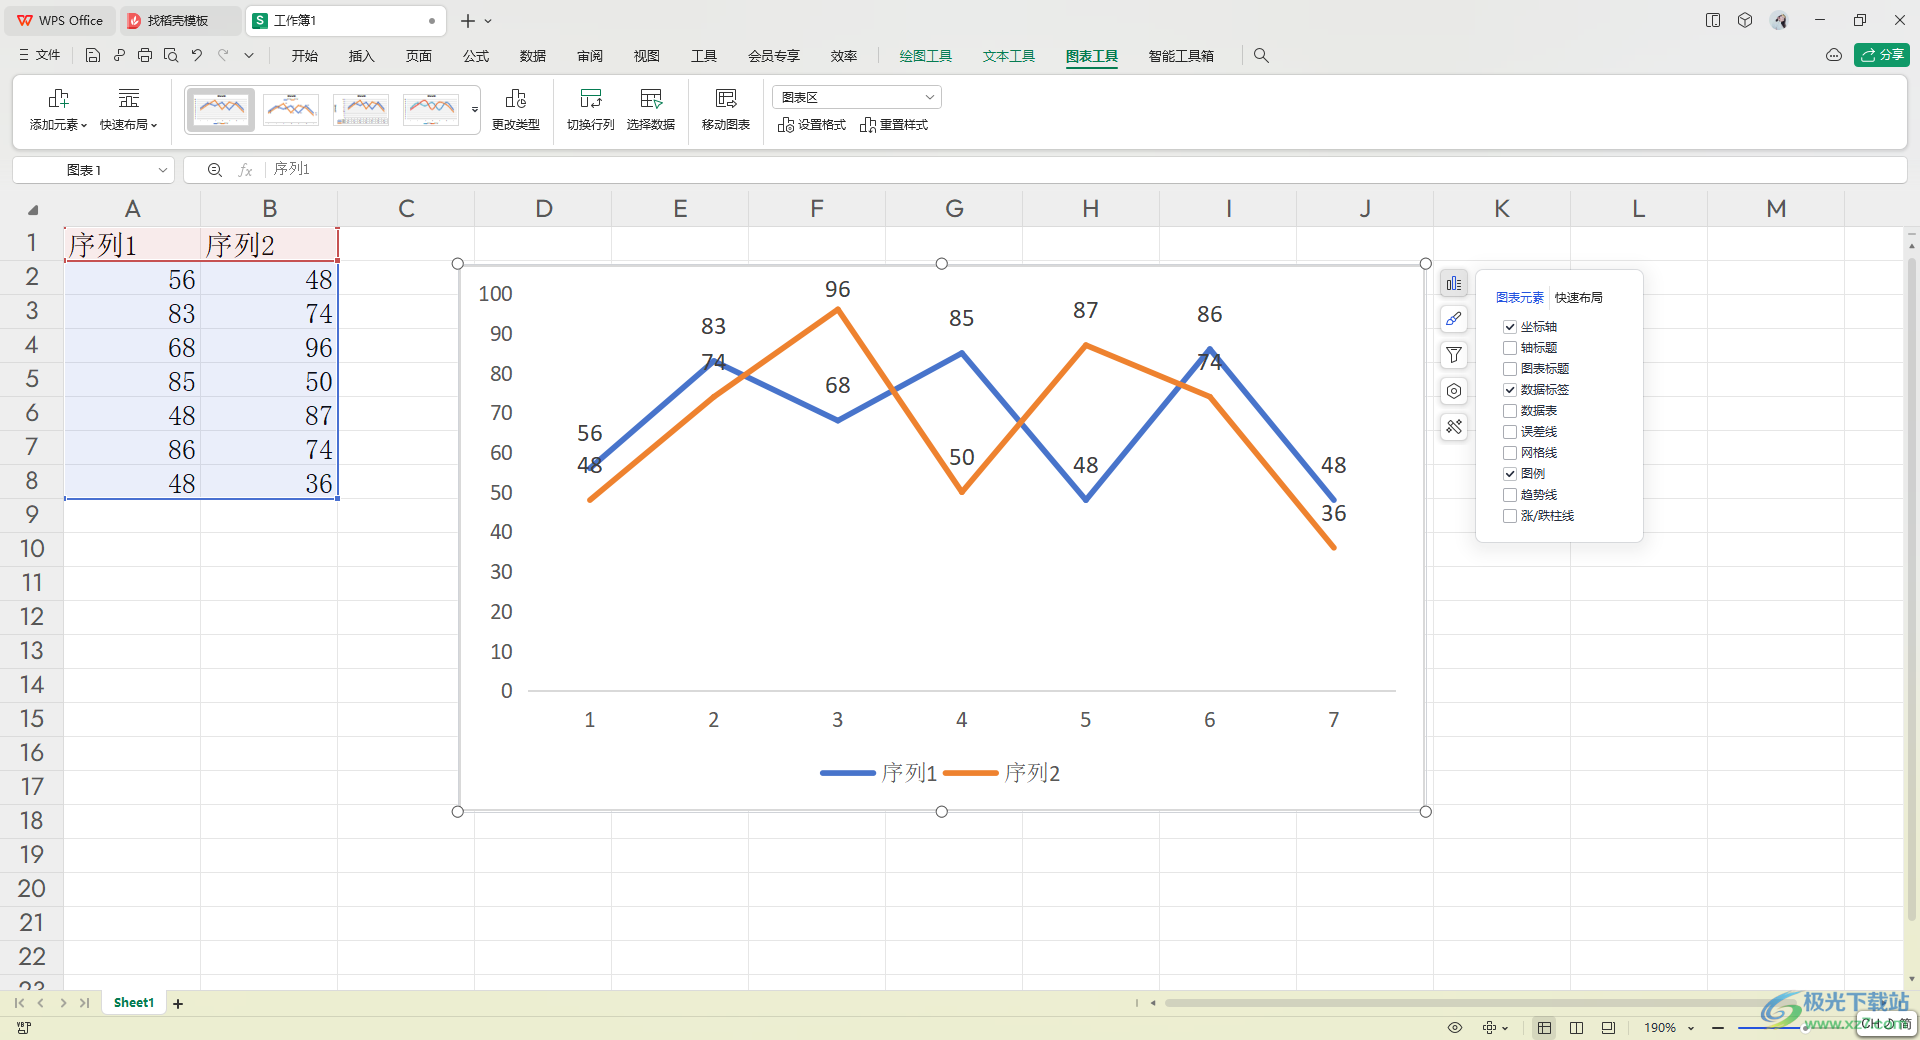This screenshot has width=1920, height=1040.
Task: Open Quick Layout (快速布局) in ribbon
Action: [128, 110]
